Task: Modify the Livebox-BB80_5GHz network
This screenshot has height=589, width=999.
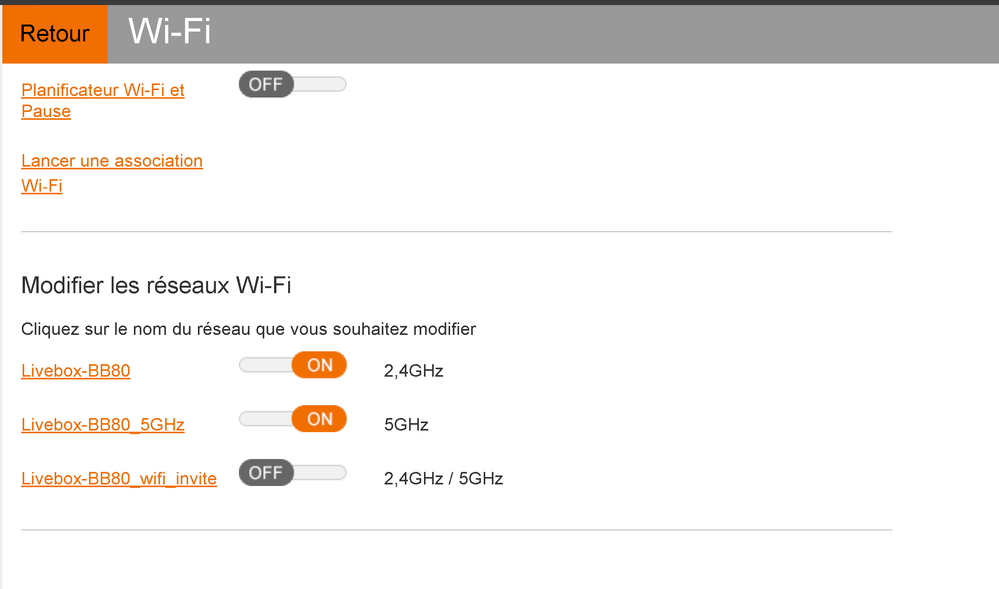Action: click(103, 424)
